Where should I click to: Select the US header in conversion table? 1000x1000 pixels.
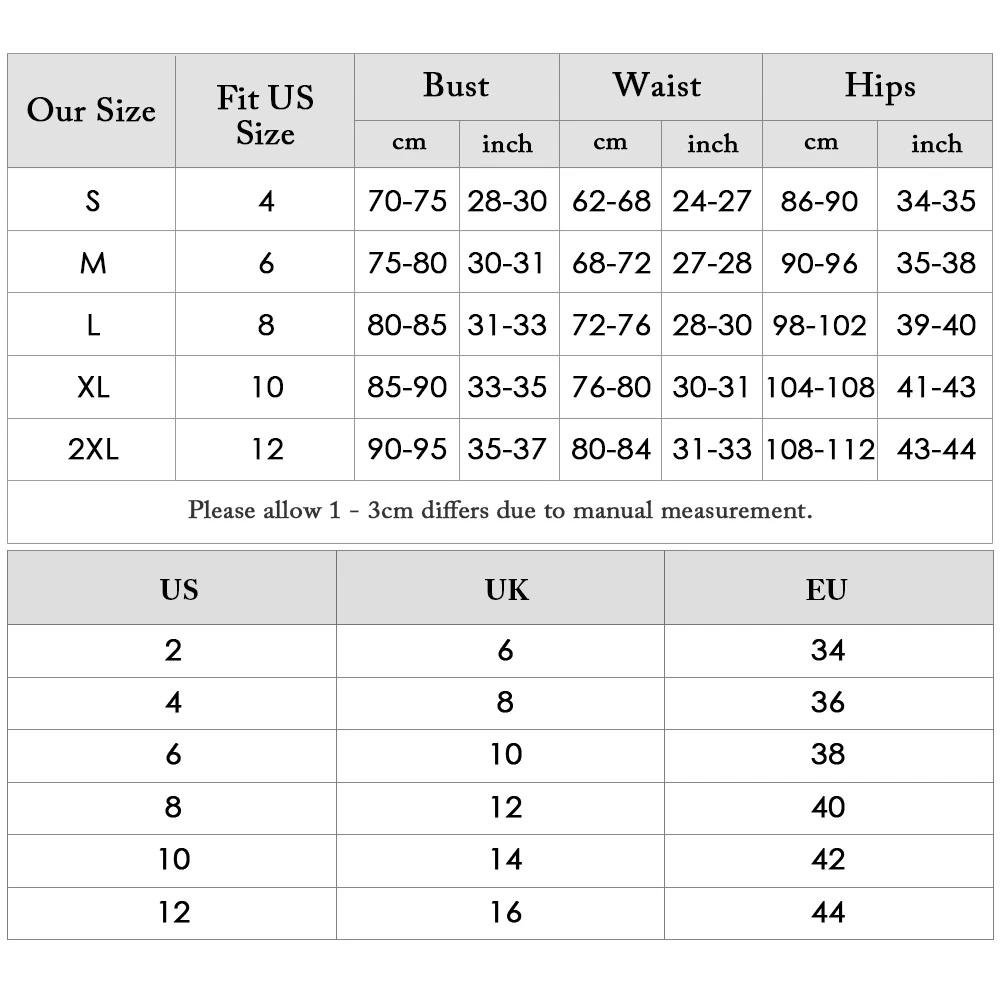click(x=179, y=590)
